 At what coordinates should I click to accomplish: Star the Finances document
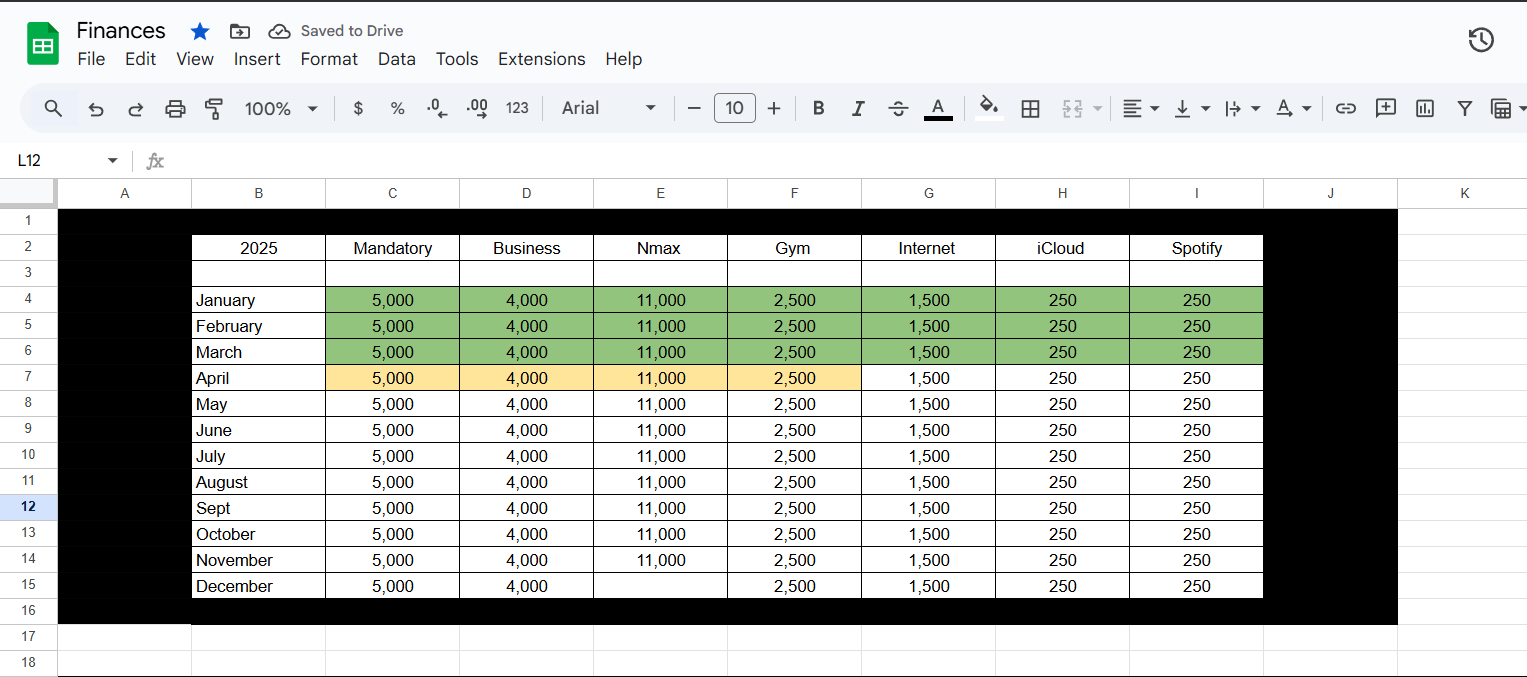(x=200, y=31)
